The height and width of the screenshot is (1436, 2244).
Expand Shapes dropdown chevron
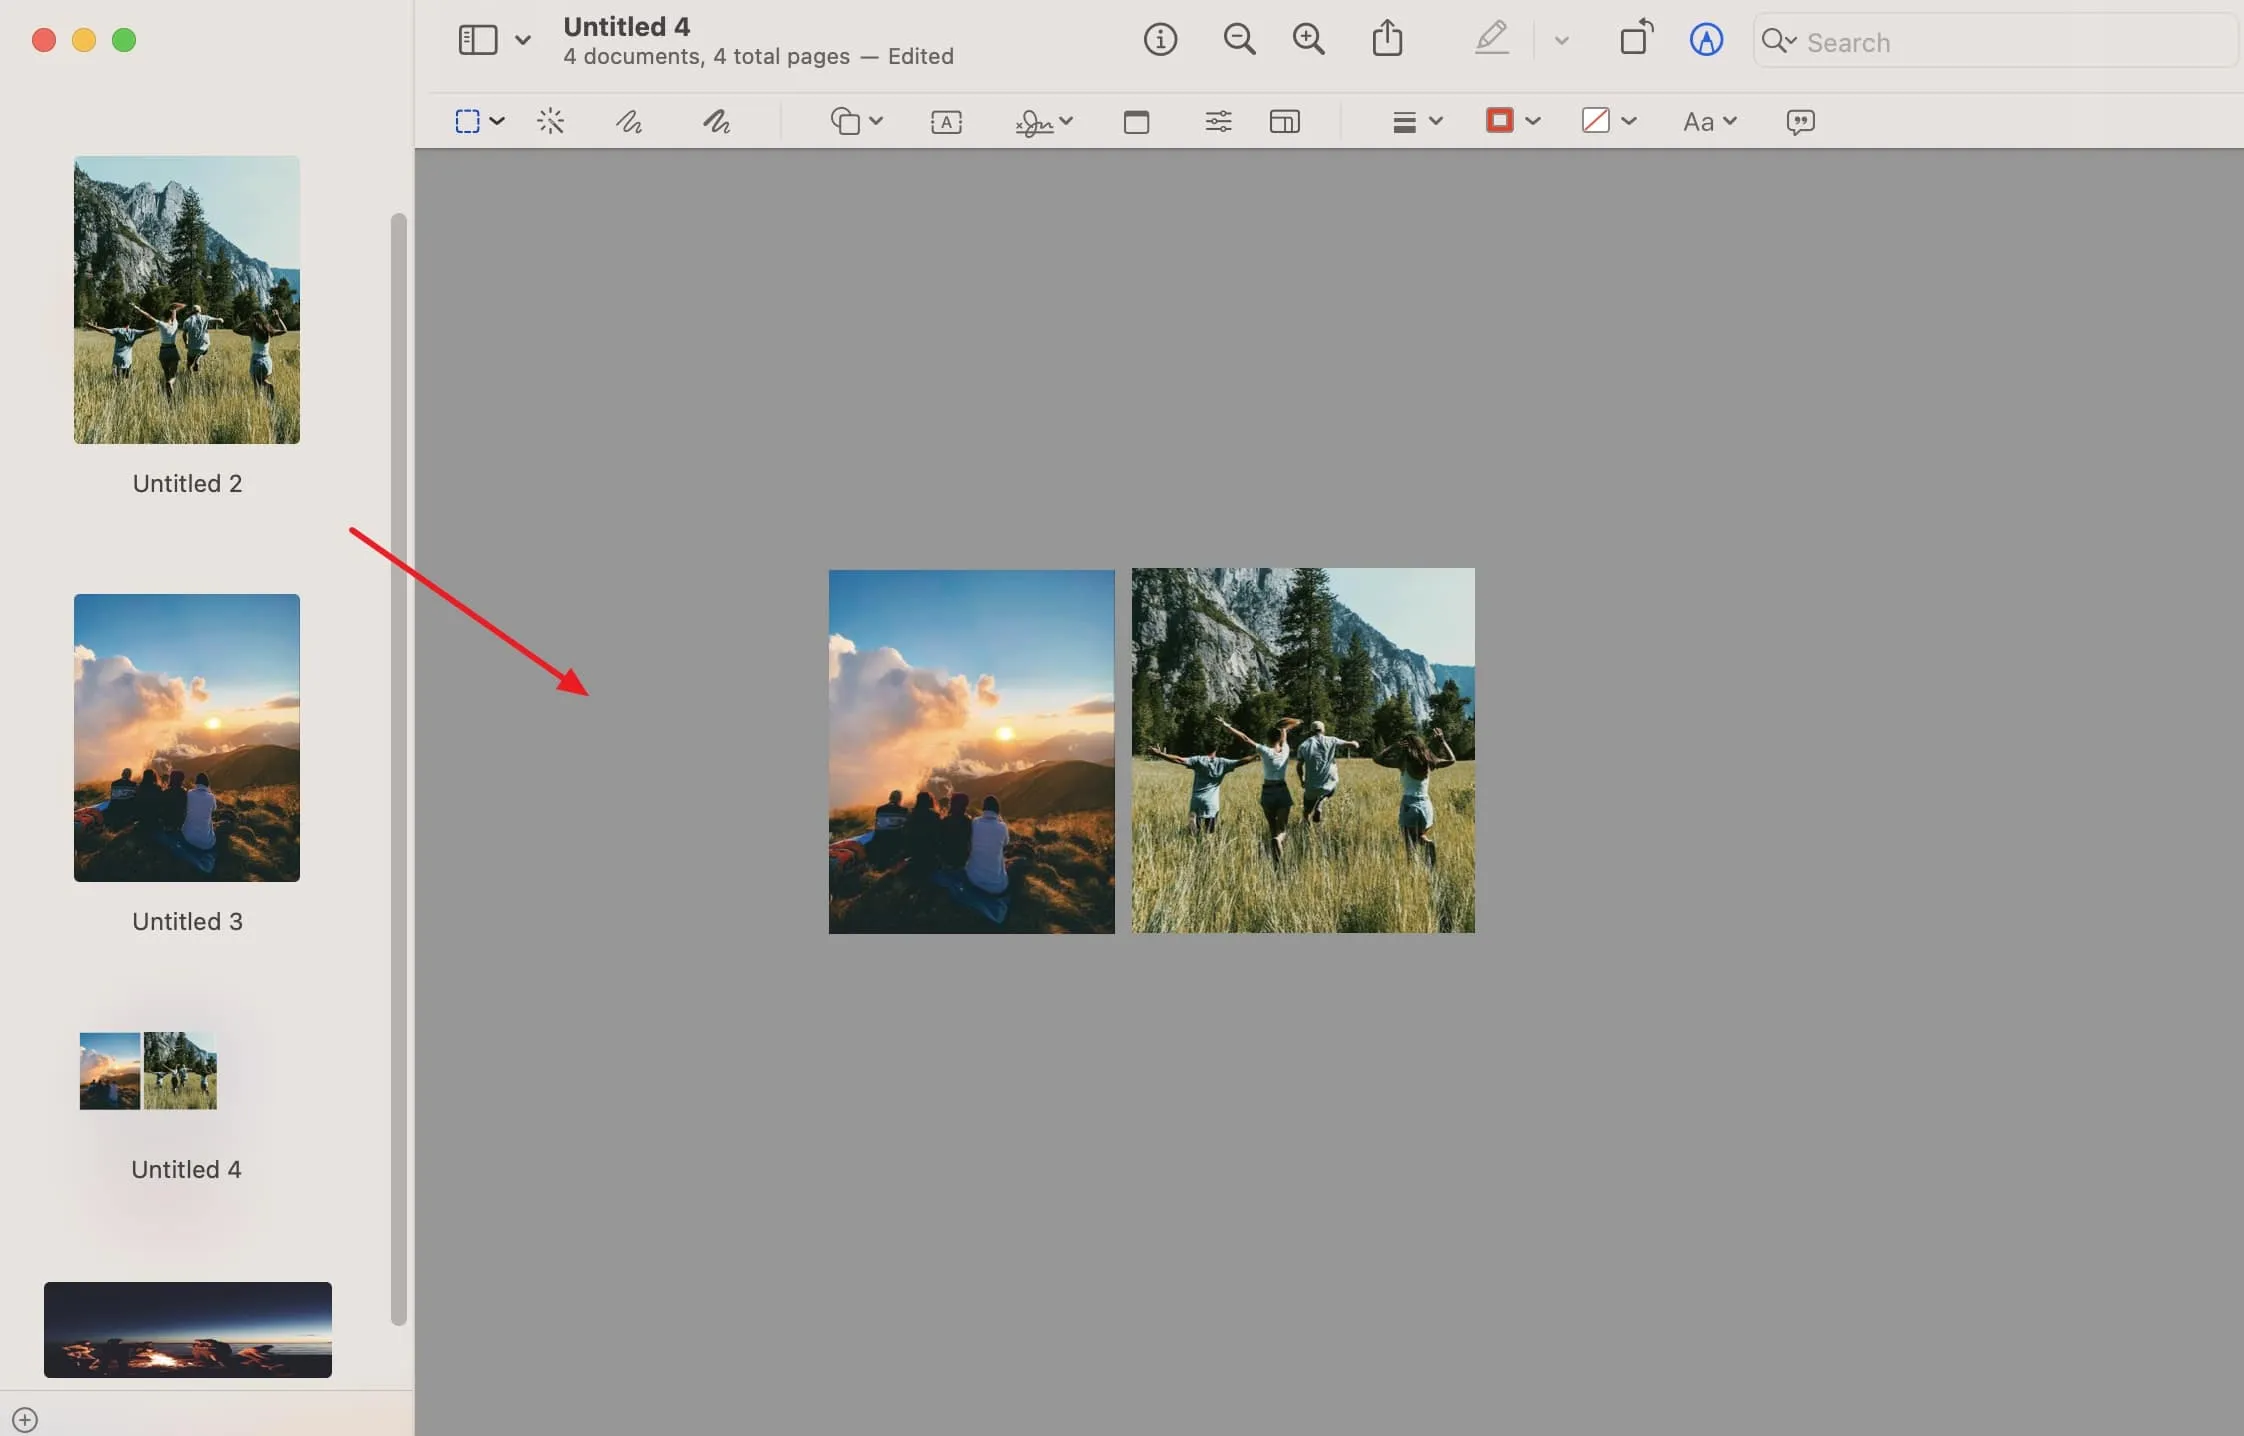tap(876, 122)
